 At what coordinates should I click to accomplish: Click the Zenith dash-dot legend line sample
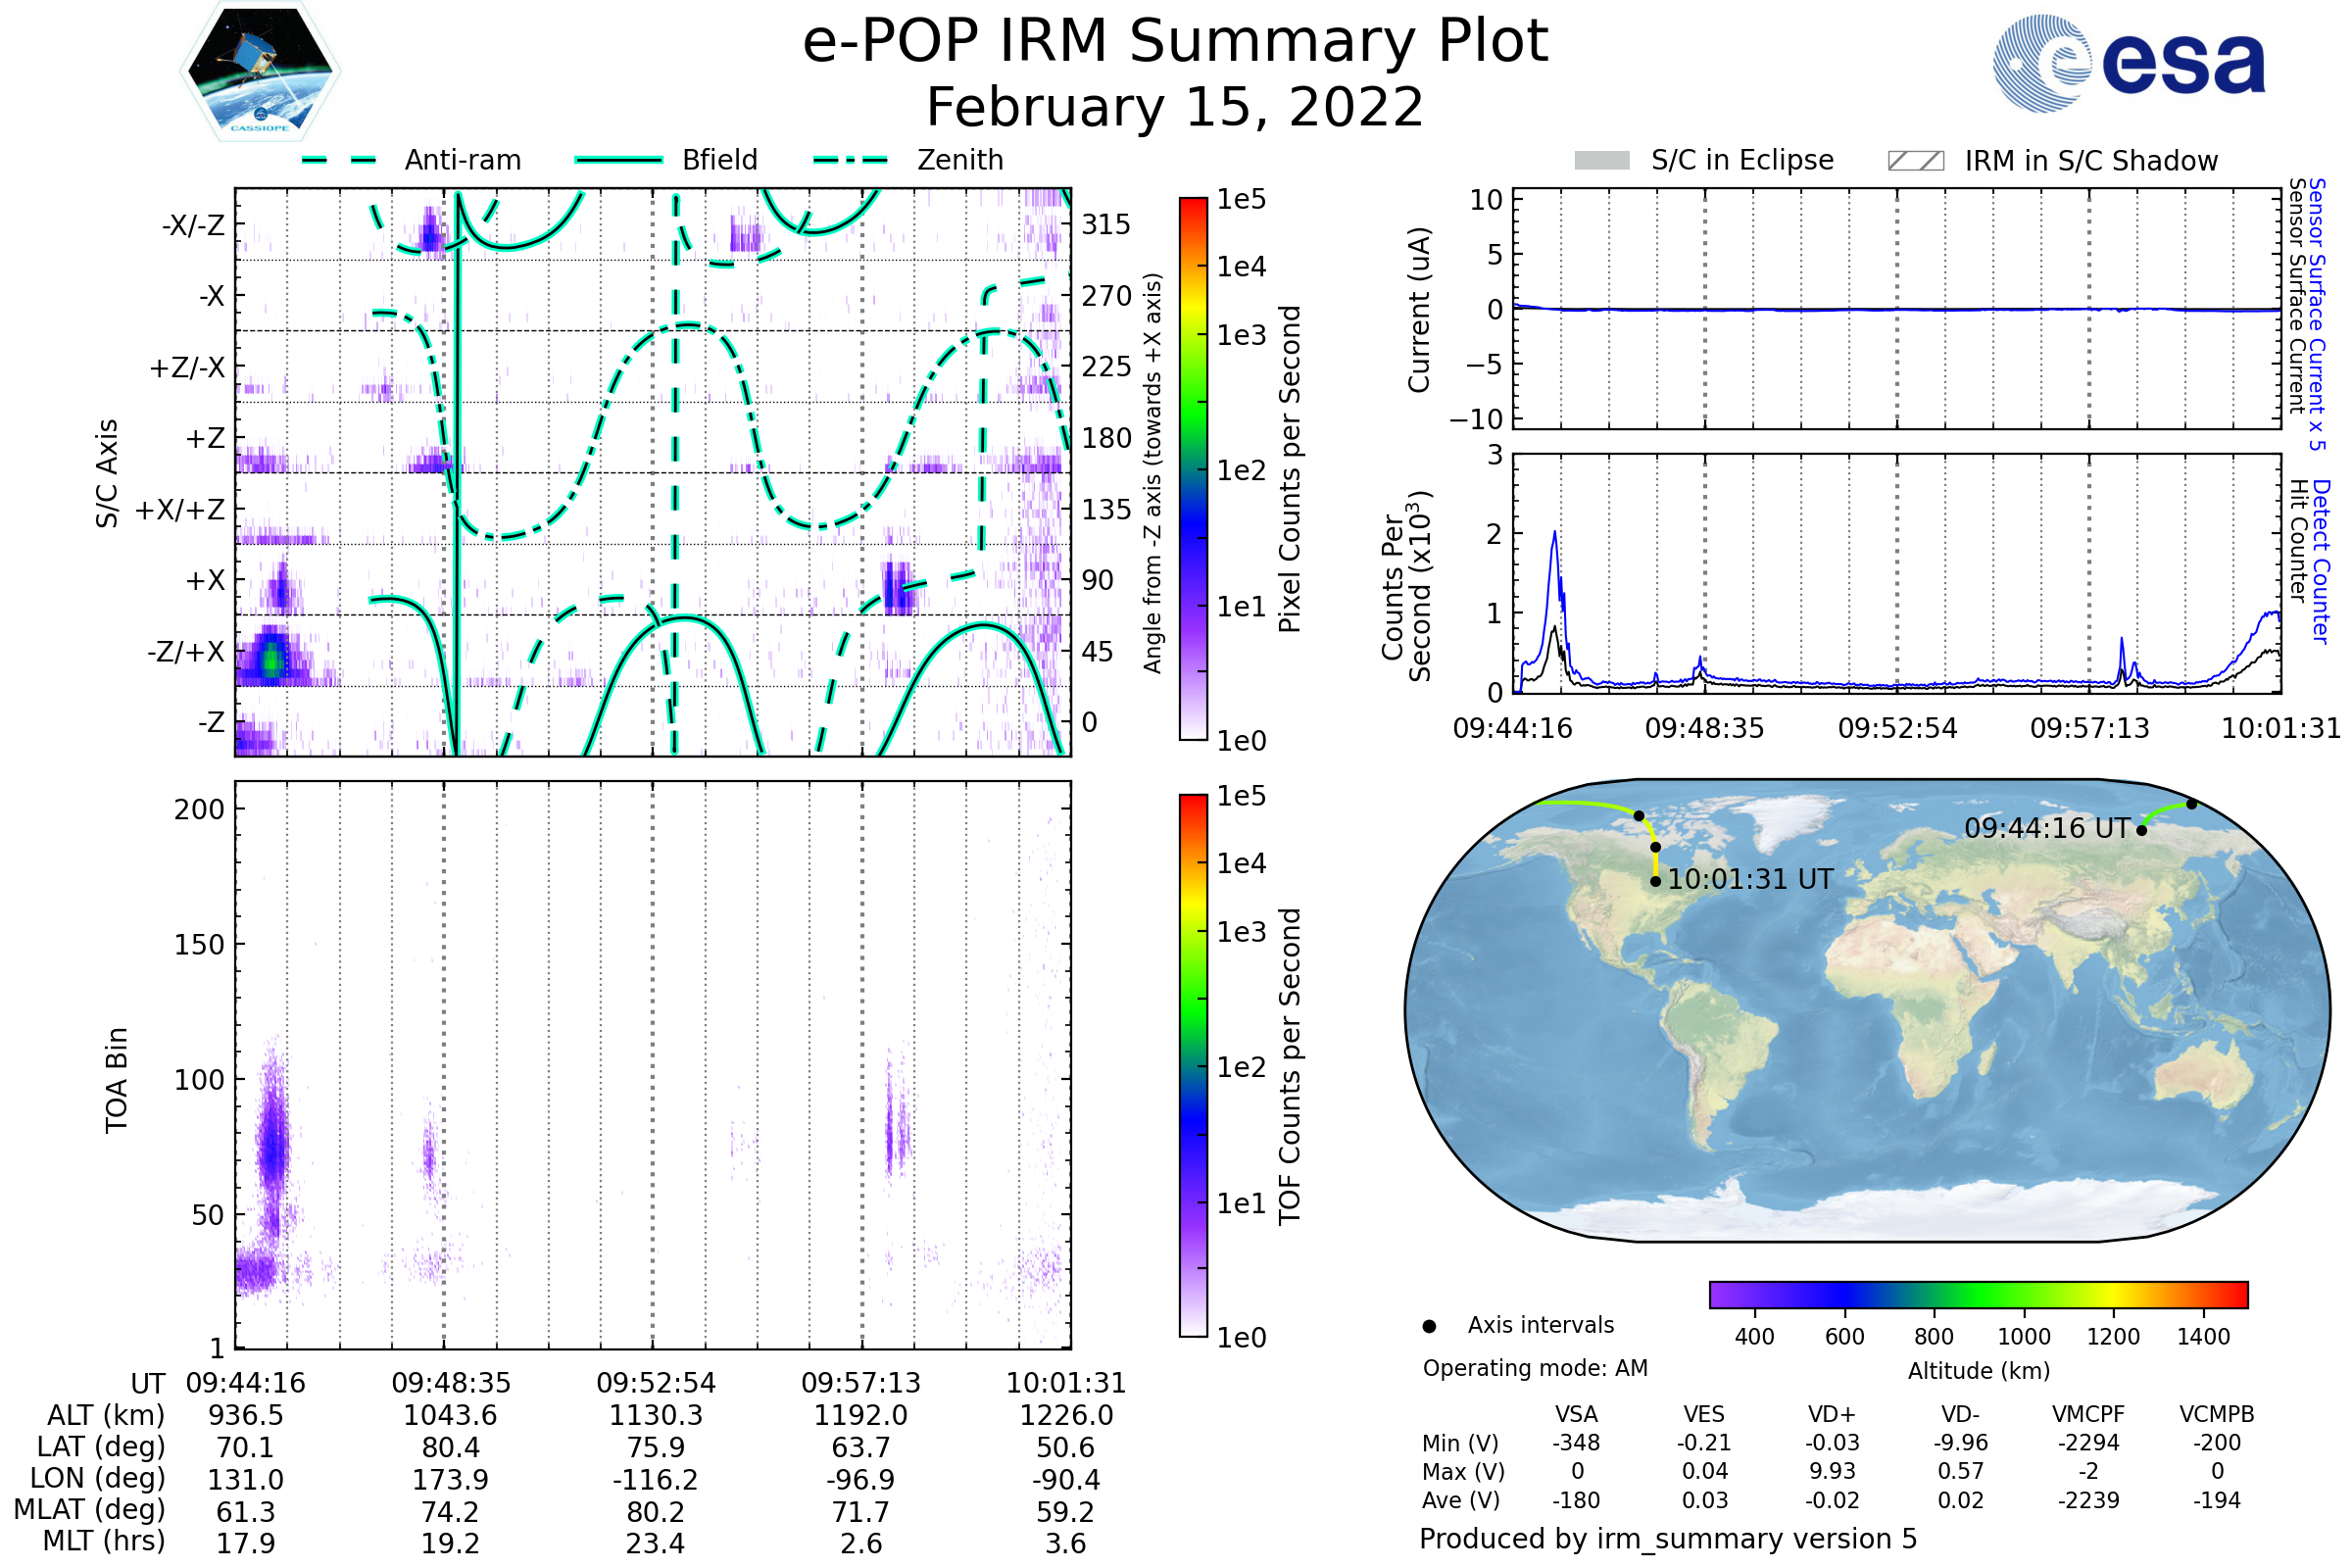pos(851,160)
